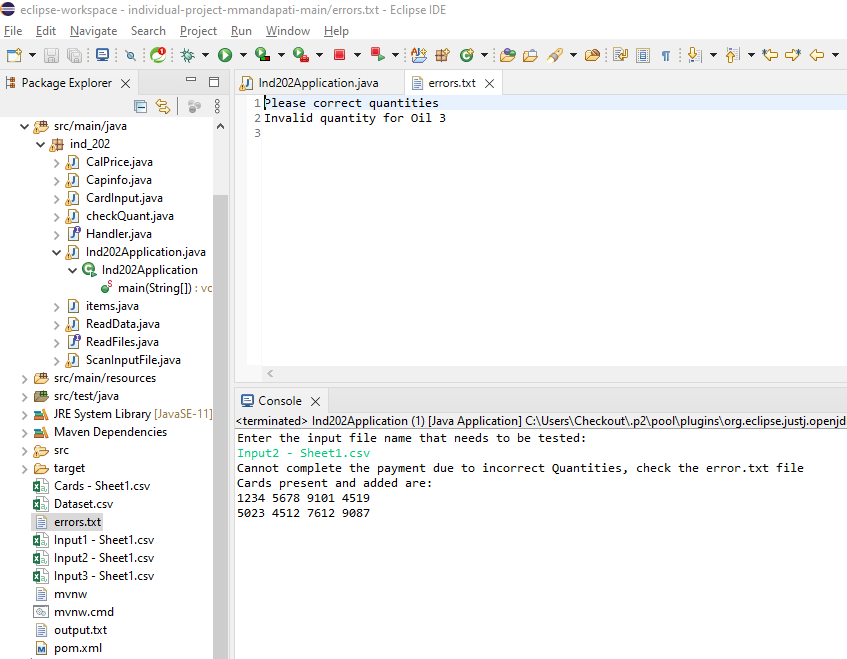This screenshot has width=847, height=659.
Task: Minimize the Package Explorer panel
Action: coord(191,79)
